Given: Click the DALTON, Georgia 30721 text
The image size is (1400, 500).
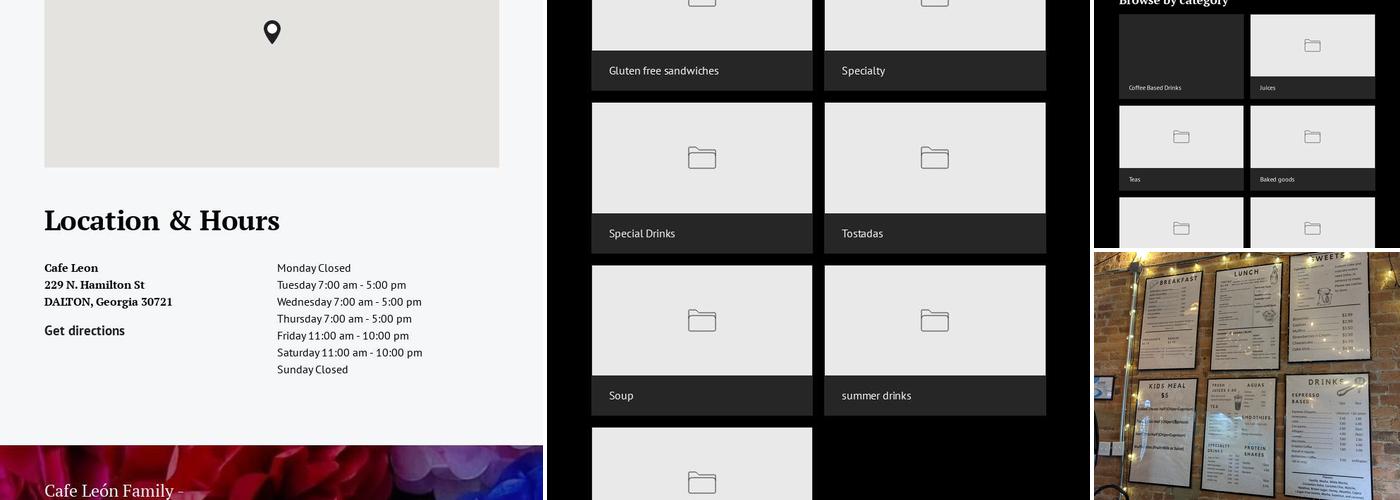Looking at the screenshot, I should [108, 302].
